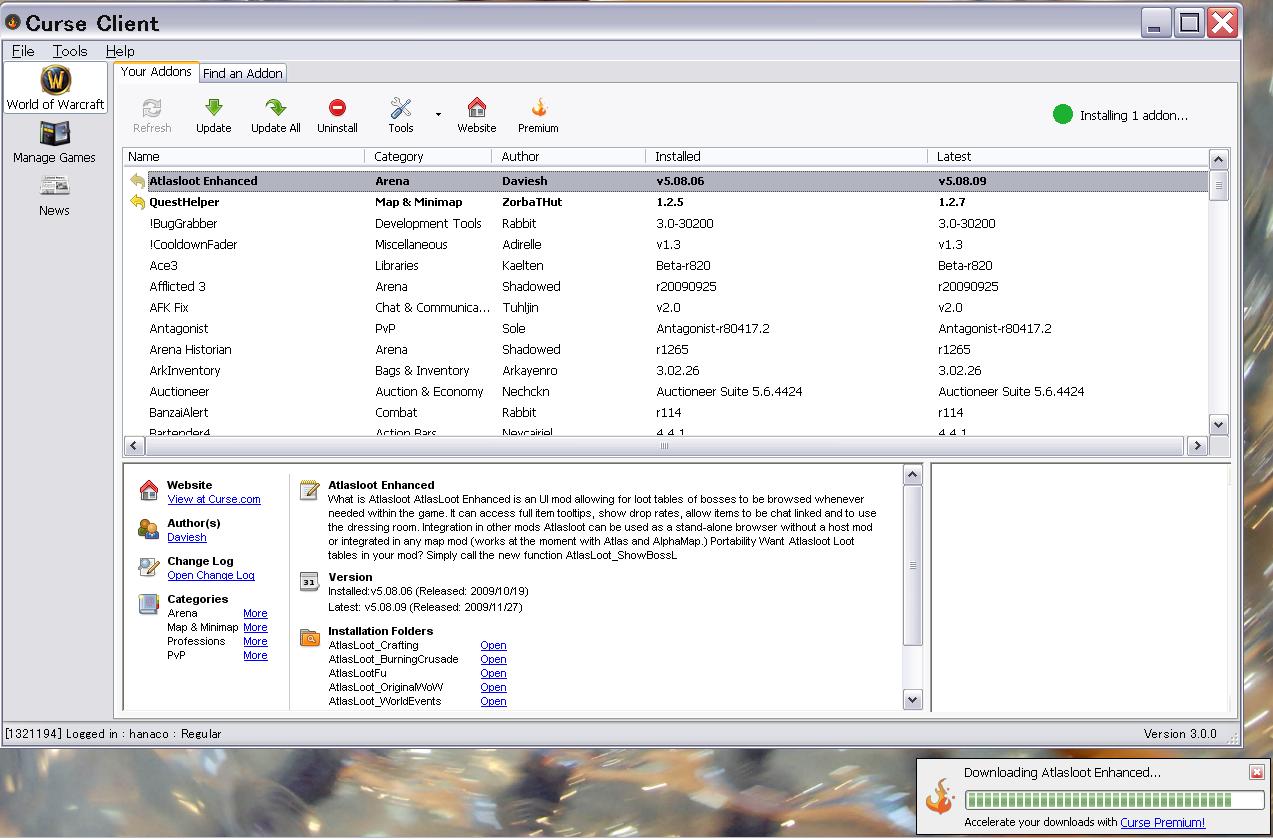Screen dimensions: 1273x839
Task: Switch to the Your Addons tab
Action: click(x=156, y=71)
